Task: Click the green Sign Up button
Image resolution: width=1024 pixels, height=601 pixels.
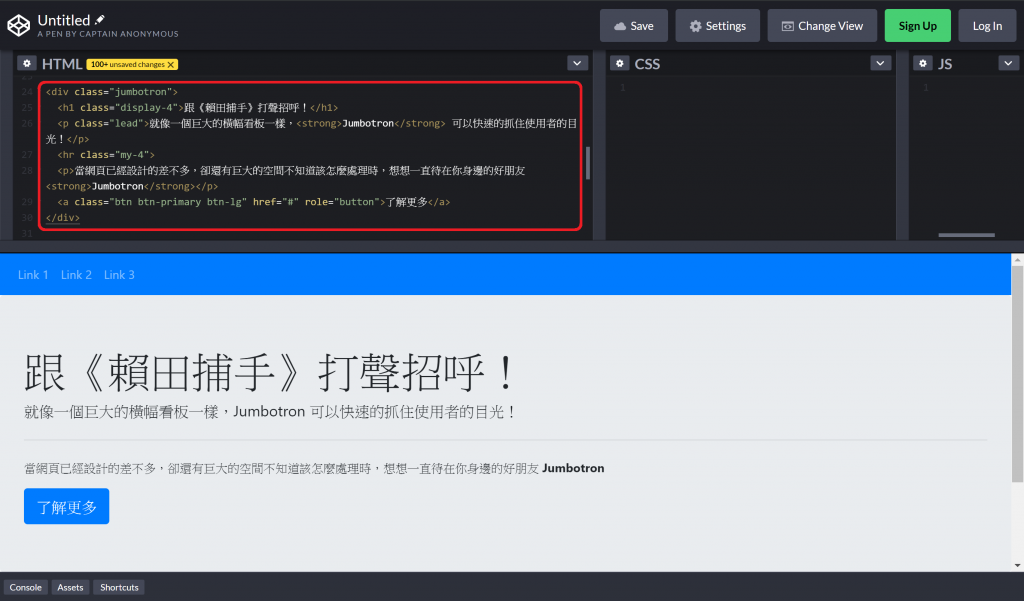Action: [918, 25]
